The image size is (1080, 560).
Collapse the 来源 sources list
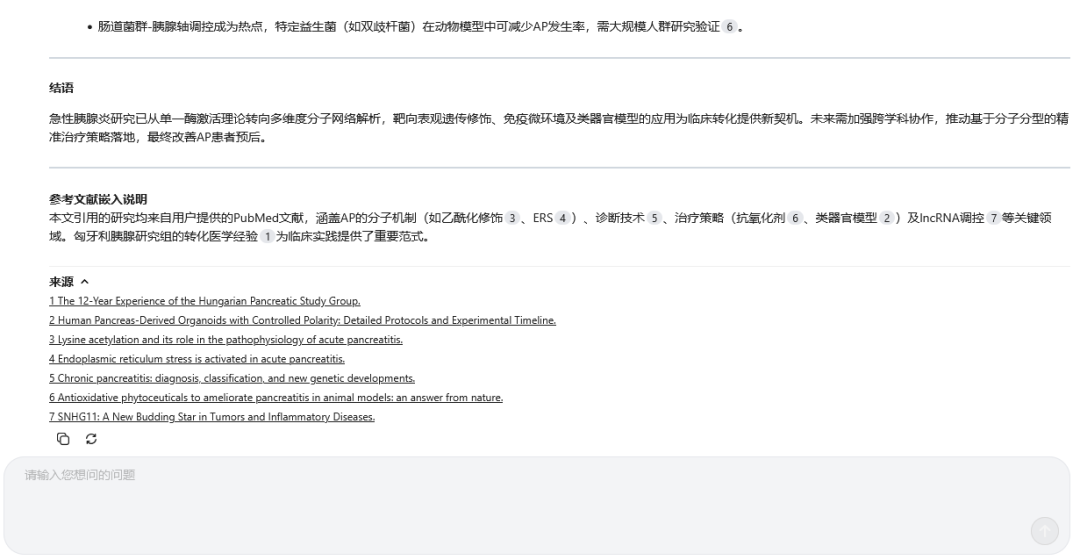(x=85, y=282)
